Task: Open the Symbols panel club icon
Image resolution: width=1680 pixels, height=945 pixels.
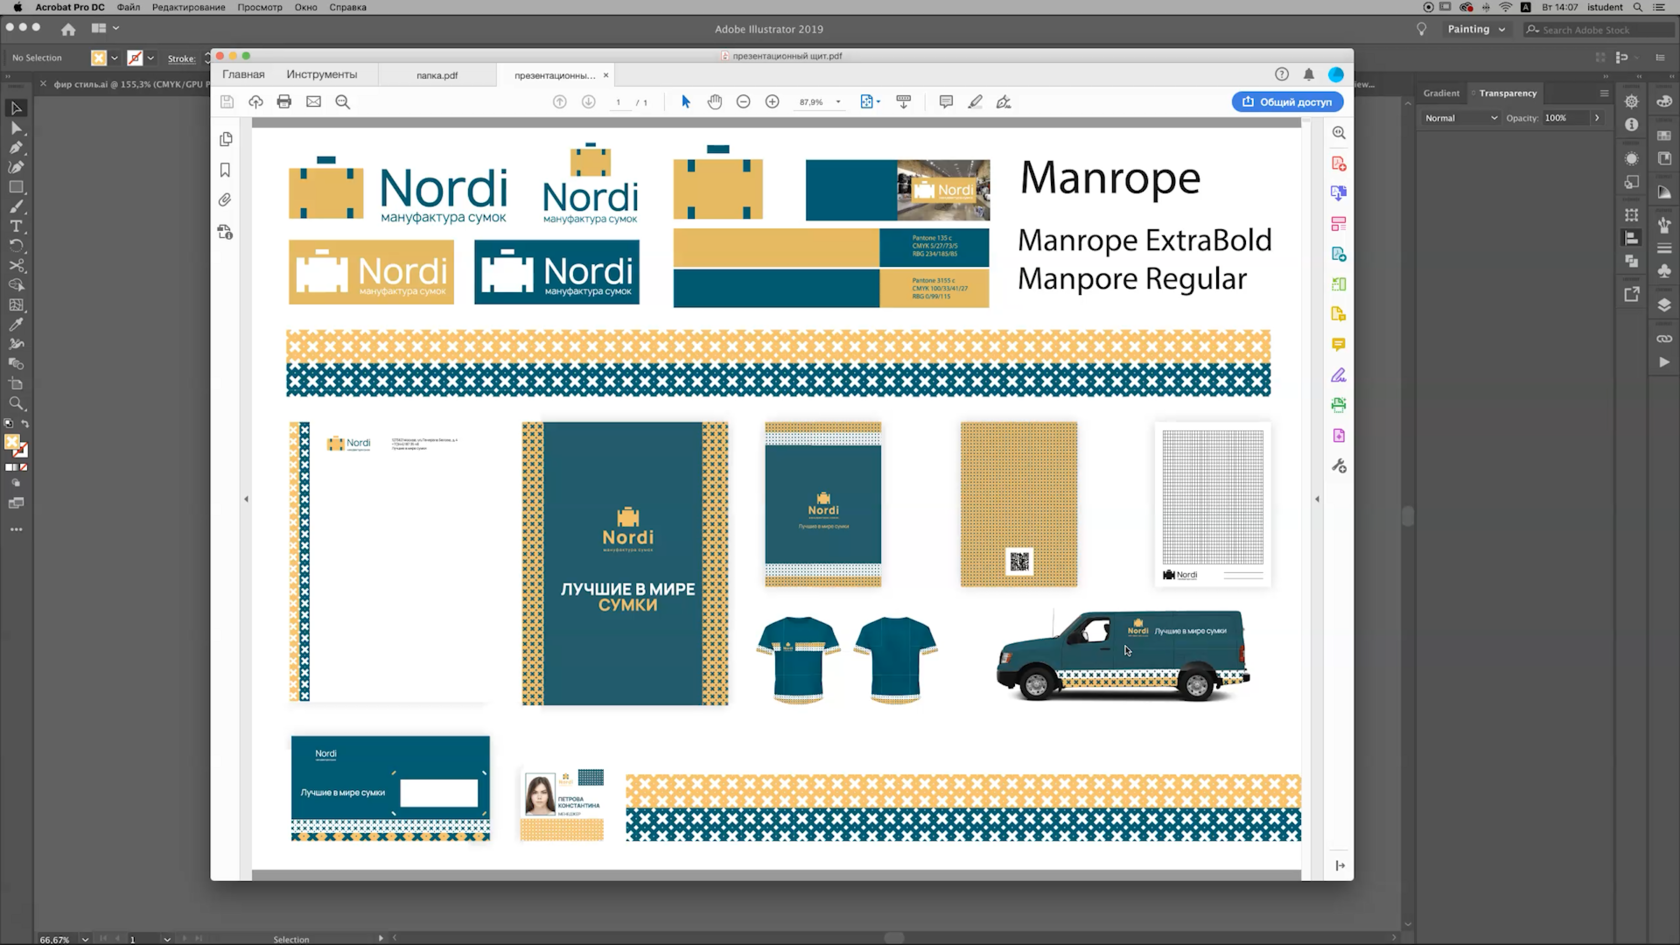Action: [1664, 271]
